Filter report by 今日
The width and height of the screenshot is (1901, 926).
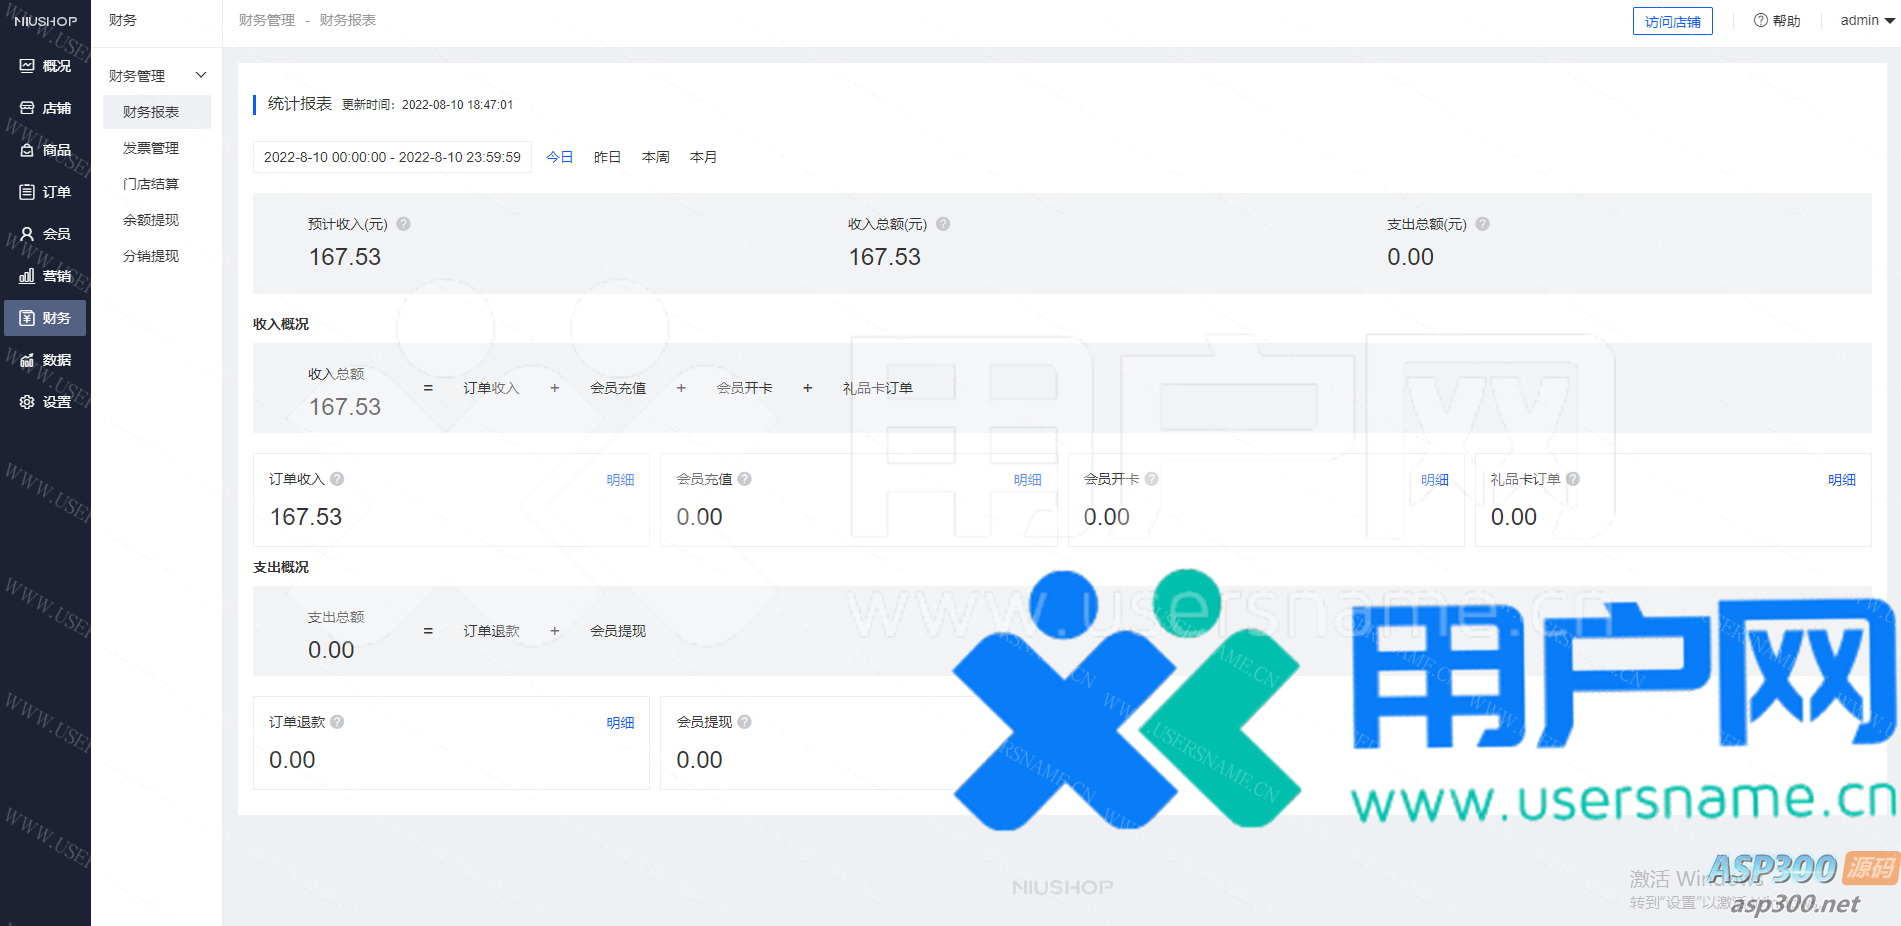[559, 157]
